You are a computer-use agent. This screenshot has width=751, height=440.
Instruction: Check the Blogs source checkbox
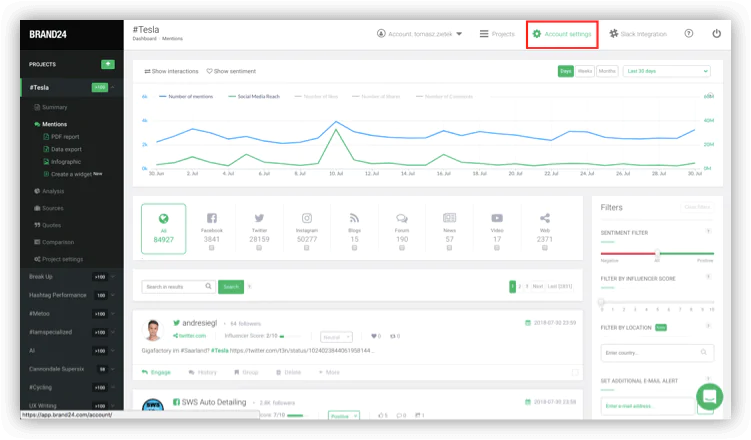pyautogui.click(x=354, y=248)
